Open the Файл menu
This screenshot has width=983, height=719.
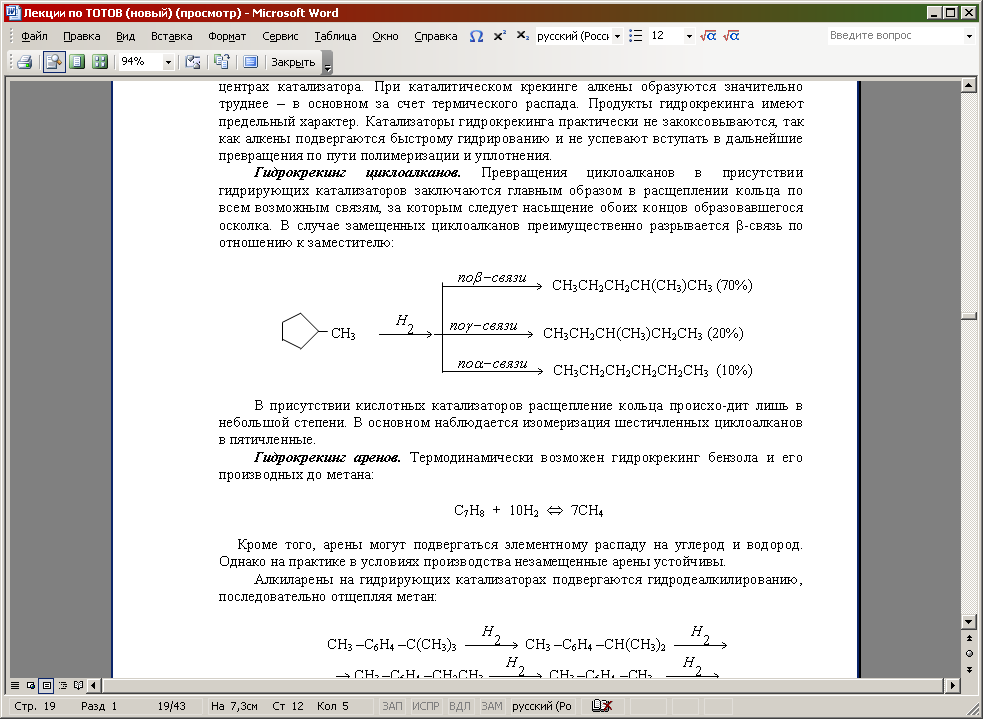(x=34, y=36)
